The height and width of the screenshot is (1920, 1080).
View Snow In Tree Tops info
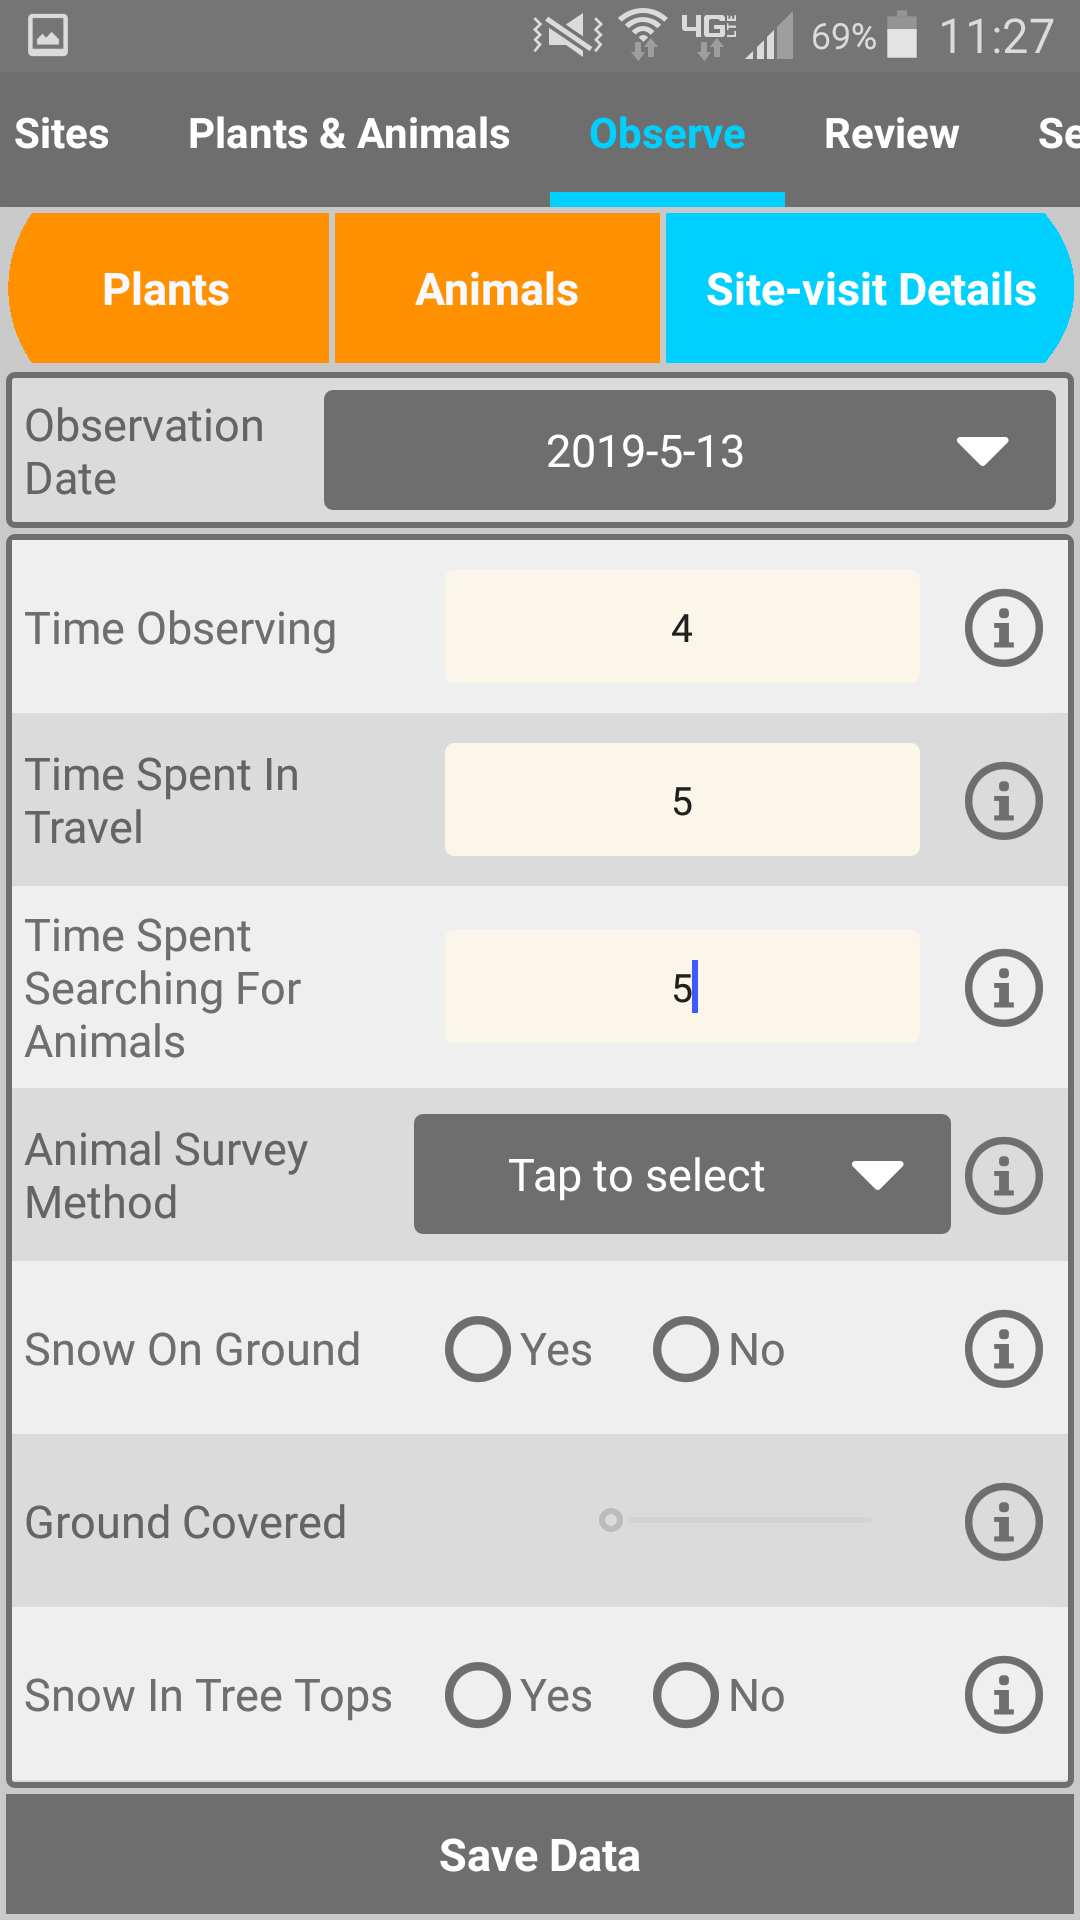1003,1695
